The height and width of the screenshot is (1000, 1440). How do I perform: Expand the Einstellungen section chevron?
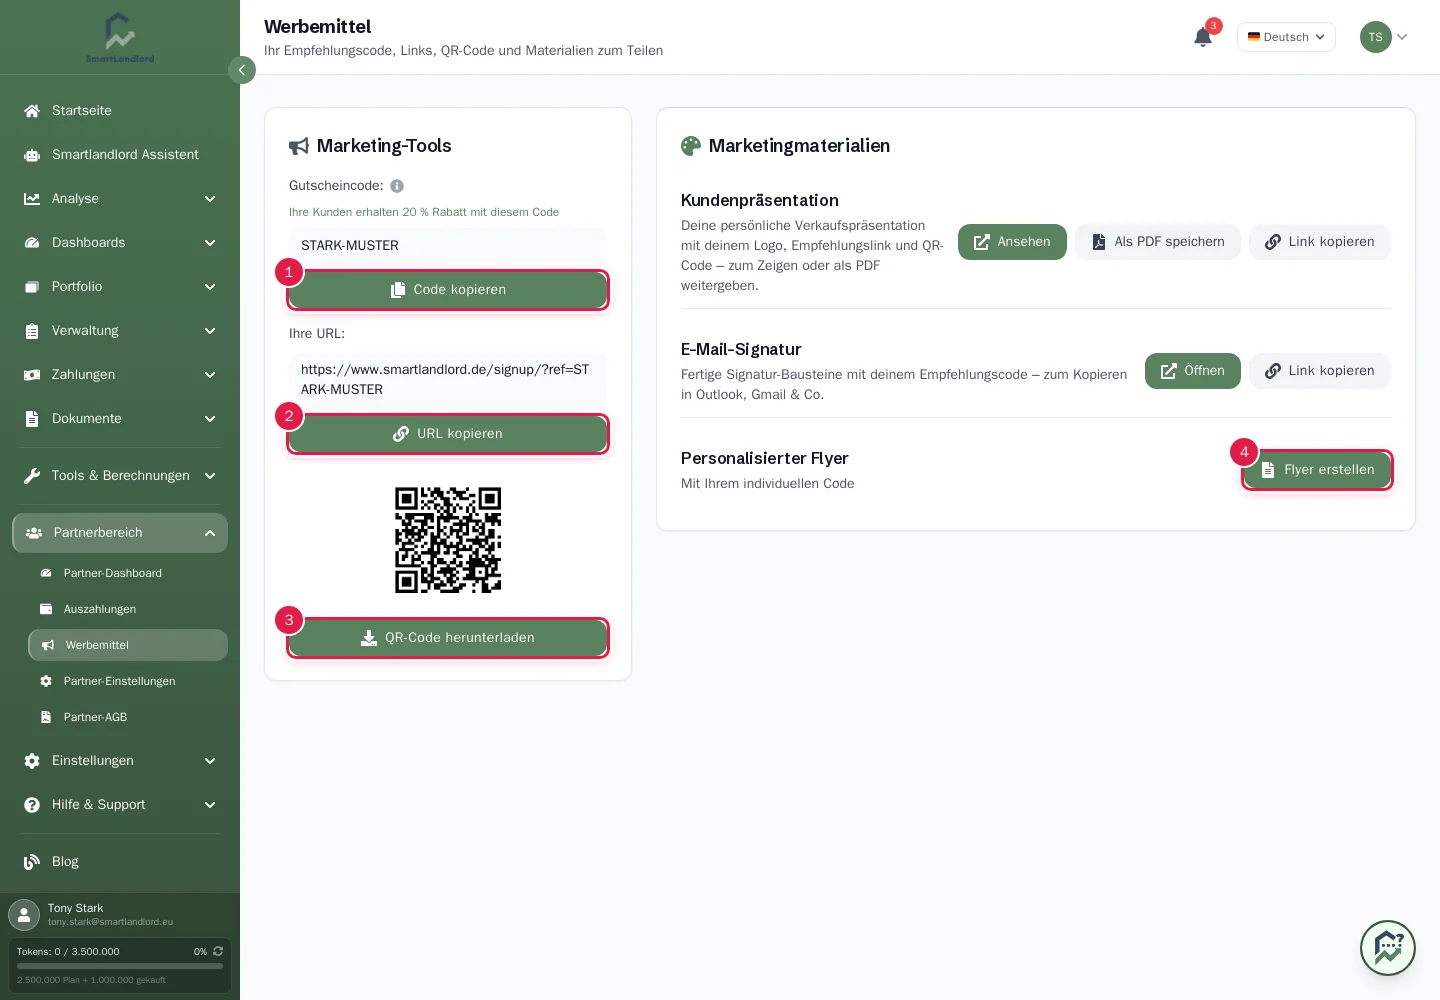coord(210,761)
